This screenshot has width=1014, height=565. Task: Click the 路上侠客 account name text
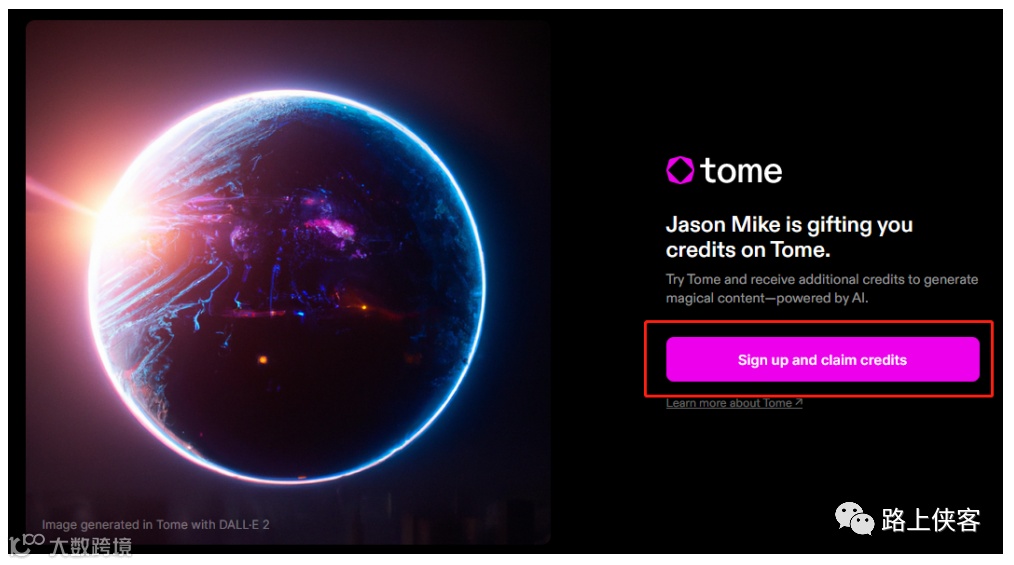931,520
